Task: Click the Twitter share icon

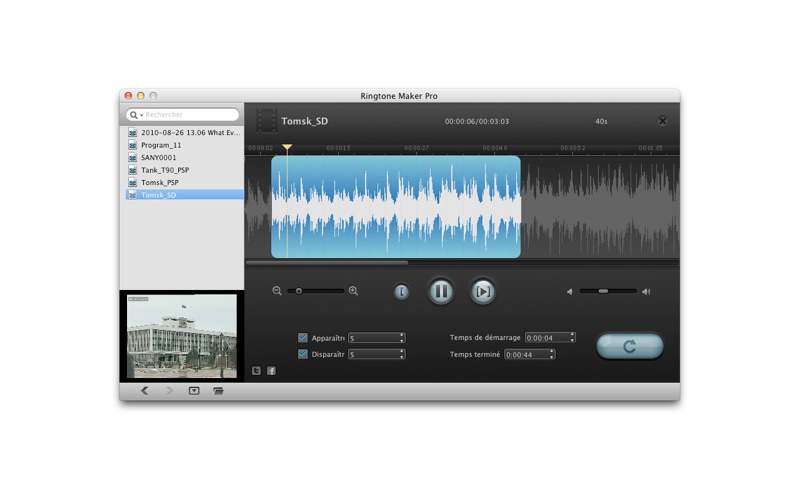Action: [256, 371]
